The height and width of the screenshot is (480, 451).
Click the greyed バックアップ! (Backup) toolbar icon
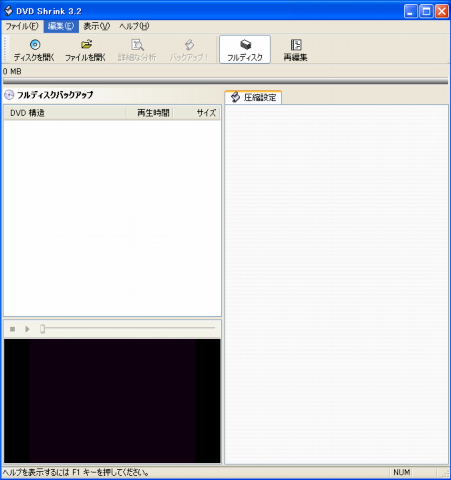(x=188, y=50)
